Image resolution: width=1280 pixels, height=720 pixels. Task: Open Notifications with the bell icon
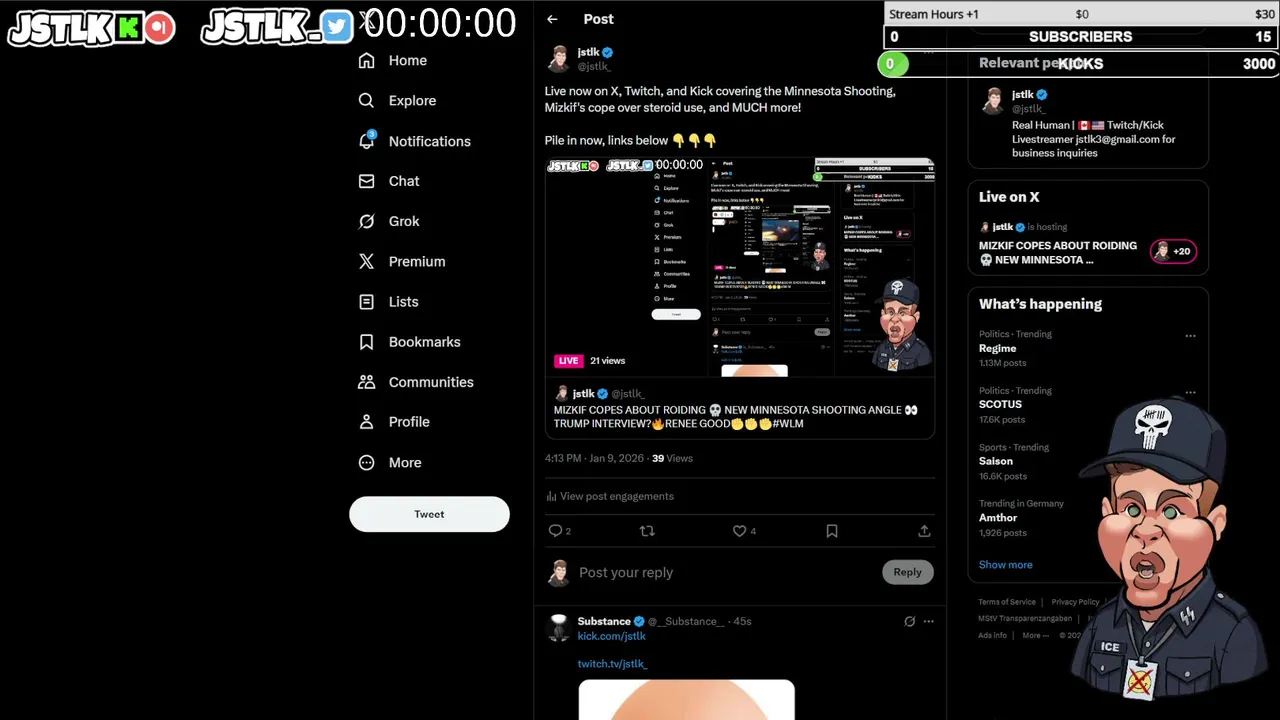click(x=414, y=141)
